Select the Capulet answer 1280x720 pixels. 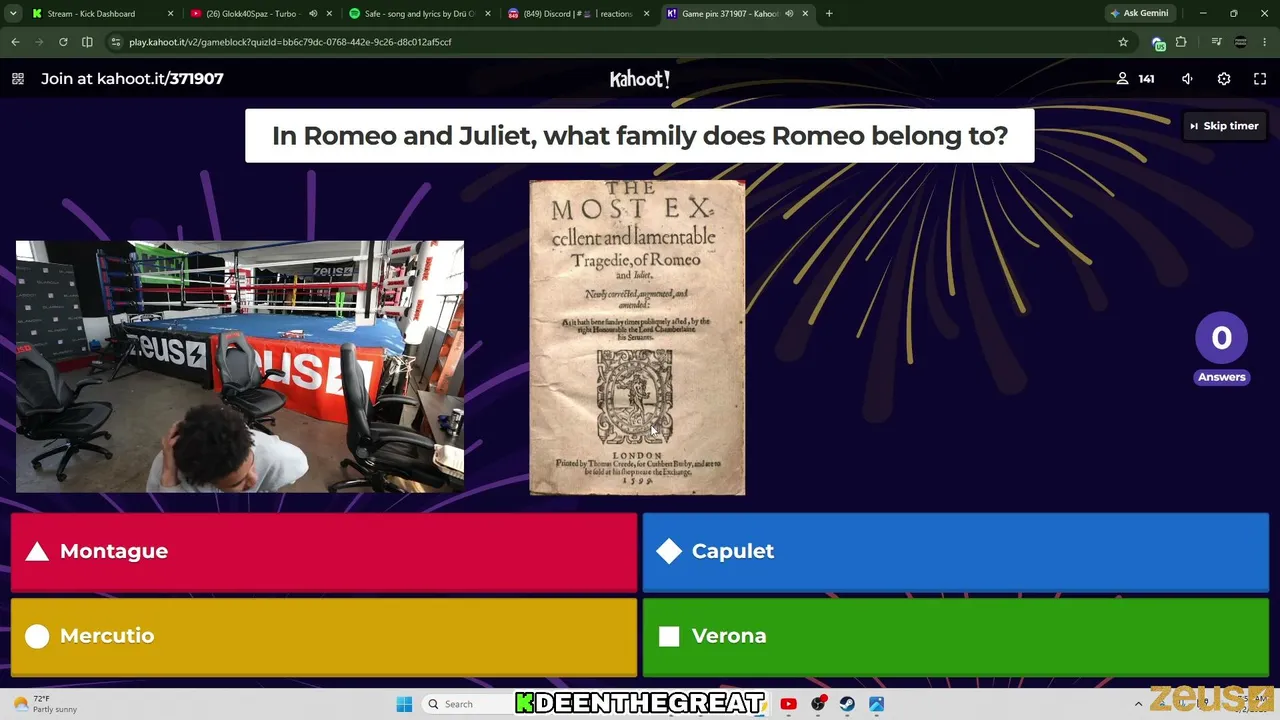click(955, 552)
